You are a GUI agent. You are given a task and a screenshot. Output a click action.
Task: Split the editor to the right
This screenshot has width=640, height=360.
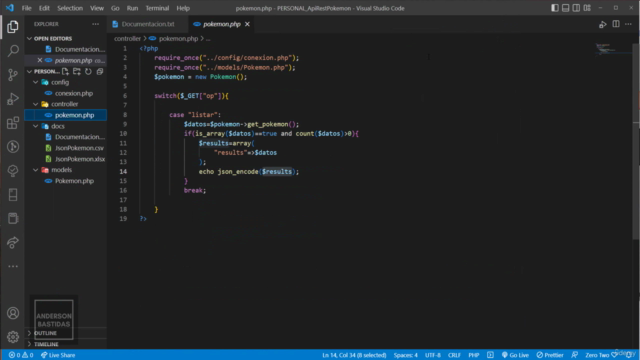pyautogui.click(x=616, y=24)
